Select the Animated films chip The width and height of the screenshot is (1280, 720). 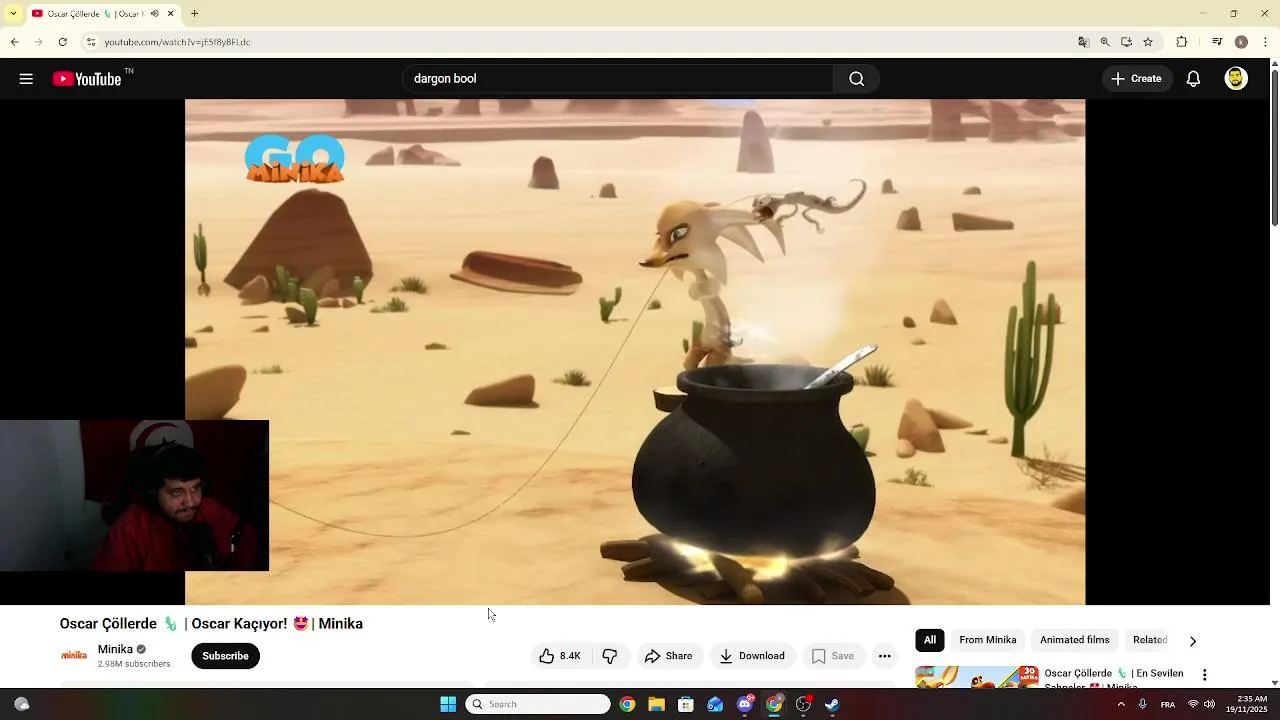pyautogui.click(x=1075, y=640)
